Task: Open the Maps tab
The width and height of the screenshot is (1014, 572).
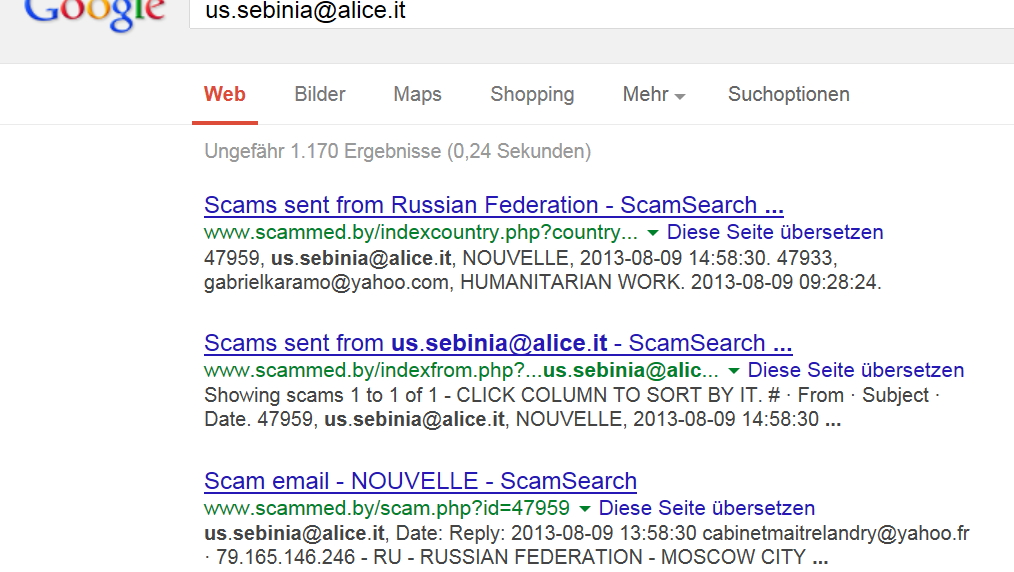Action: click(x=417, y=94)
